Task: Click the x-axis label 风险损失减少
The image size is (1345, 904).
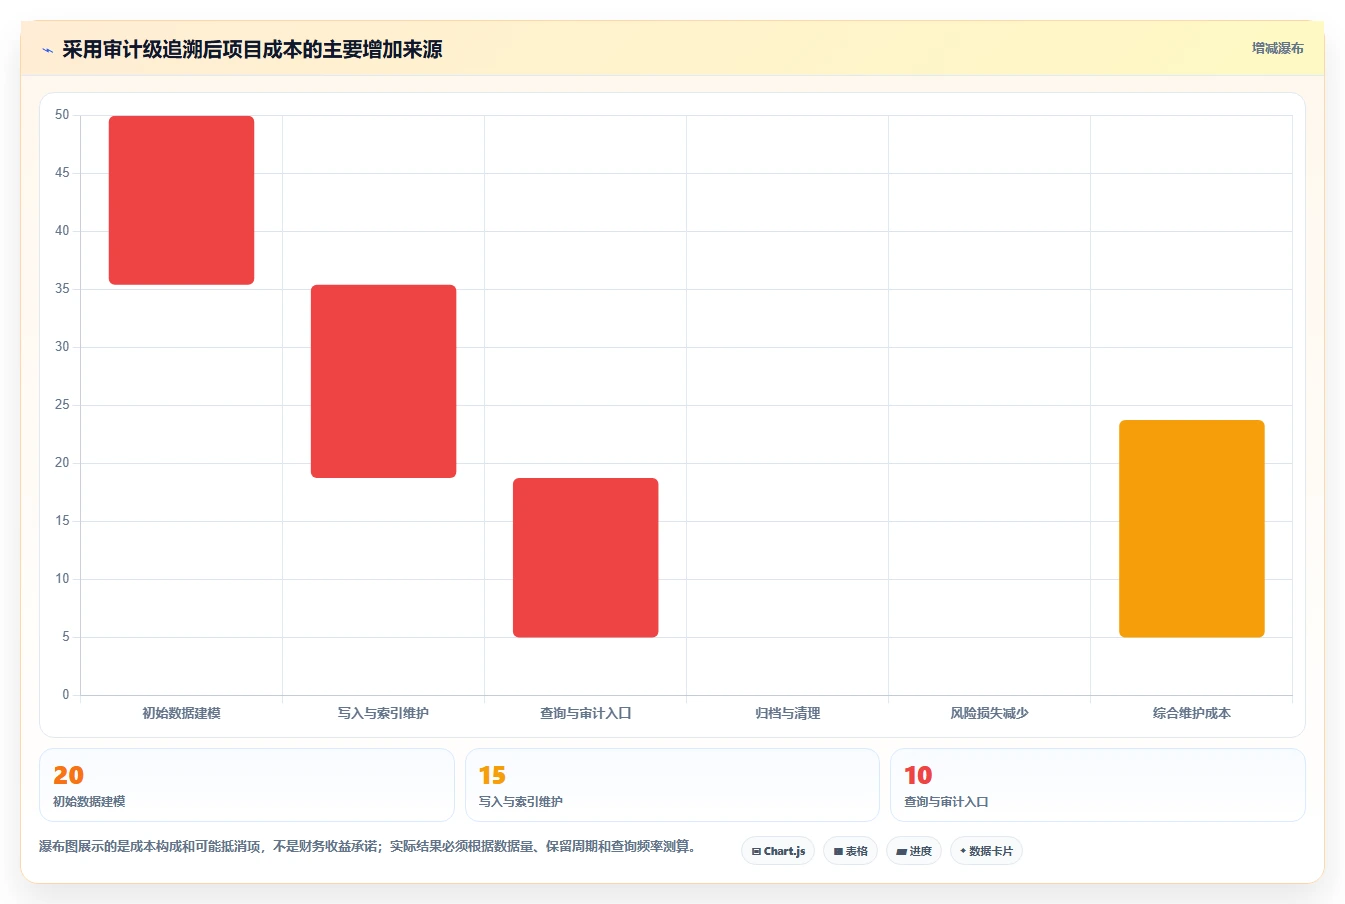Action: [989, 713]
